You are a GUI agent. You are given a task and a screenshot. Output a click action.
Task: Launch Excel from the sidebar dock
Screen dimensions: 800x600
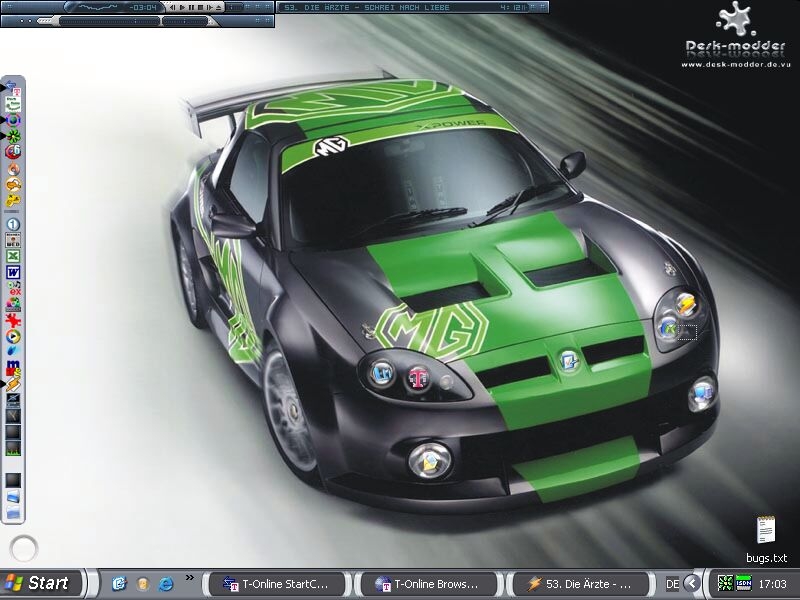13,256
